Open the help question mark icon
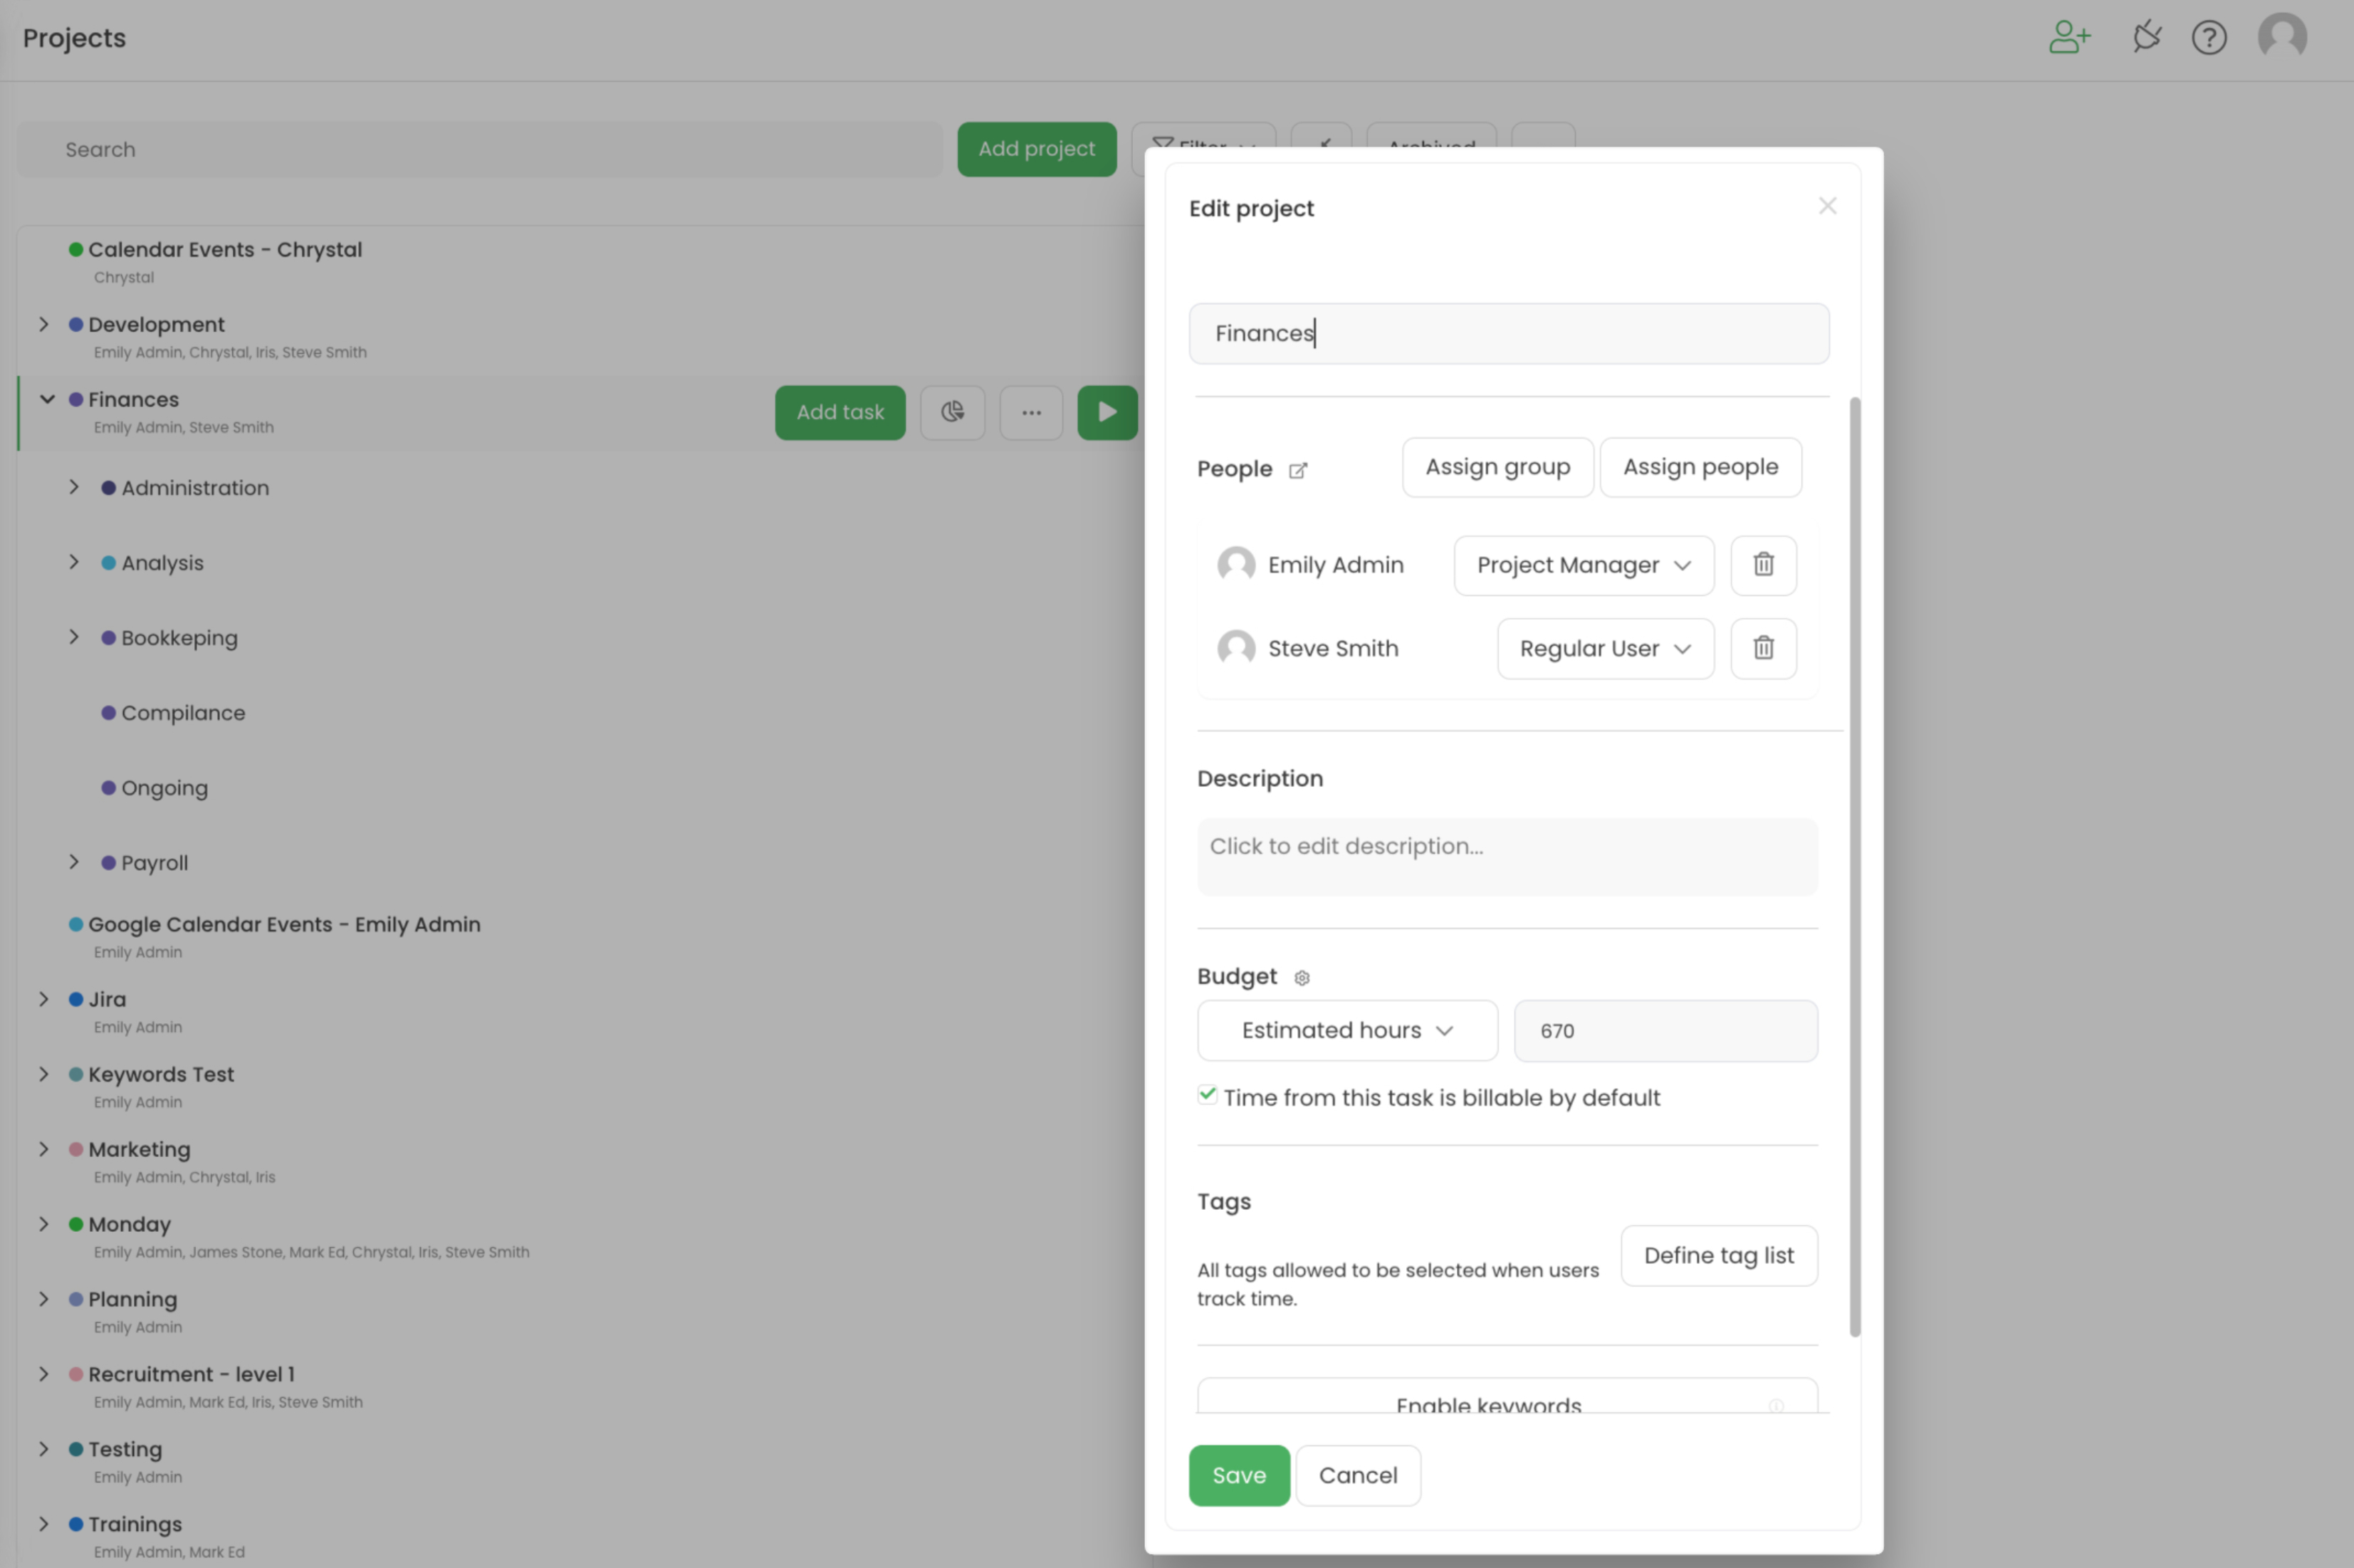 [2209, 38]
